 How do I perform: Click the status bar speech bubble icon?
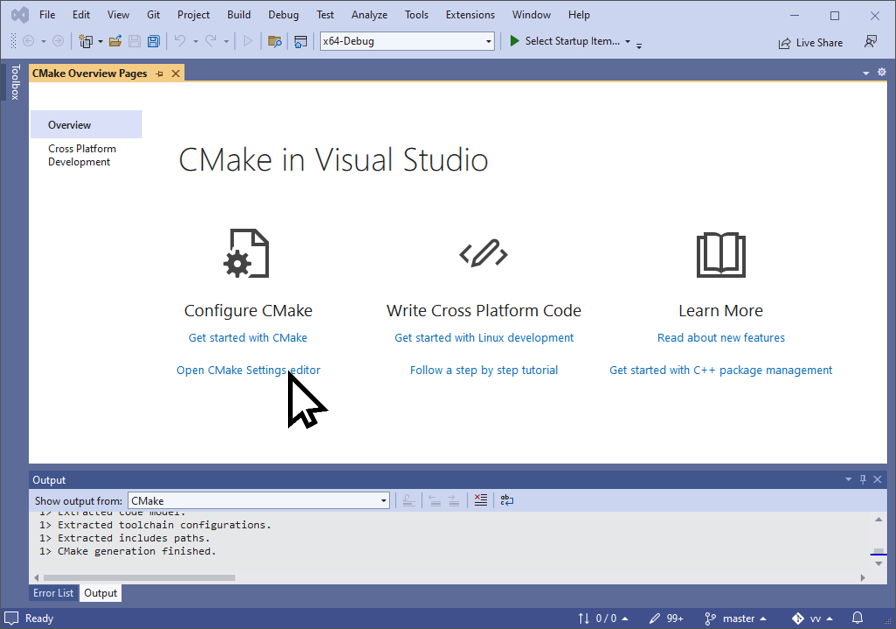coord(11,618)
